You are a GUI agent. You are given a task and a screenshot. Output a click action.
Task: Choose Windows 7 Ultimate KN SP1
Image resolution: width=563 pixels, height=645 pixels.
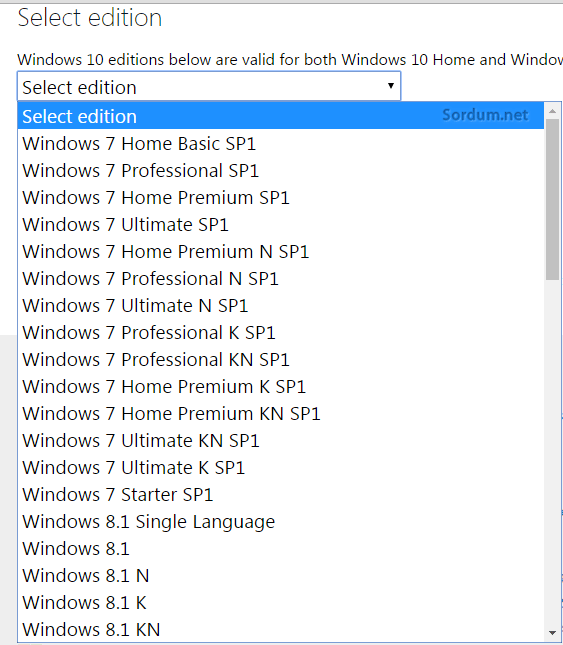(281, 441)
